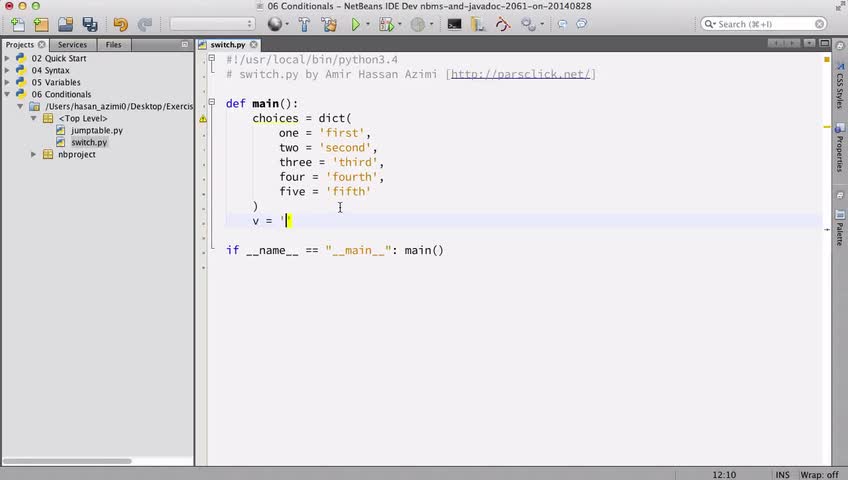Click the Projects panel horizontal scrollbar

coord(68,461)
